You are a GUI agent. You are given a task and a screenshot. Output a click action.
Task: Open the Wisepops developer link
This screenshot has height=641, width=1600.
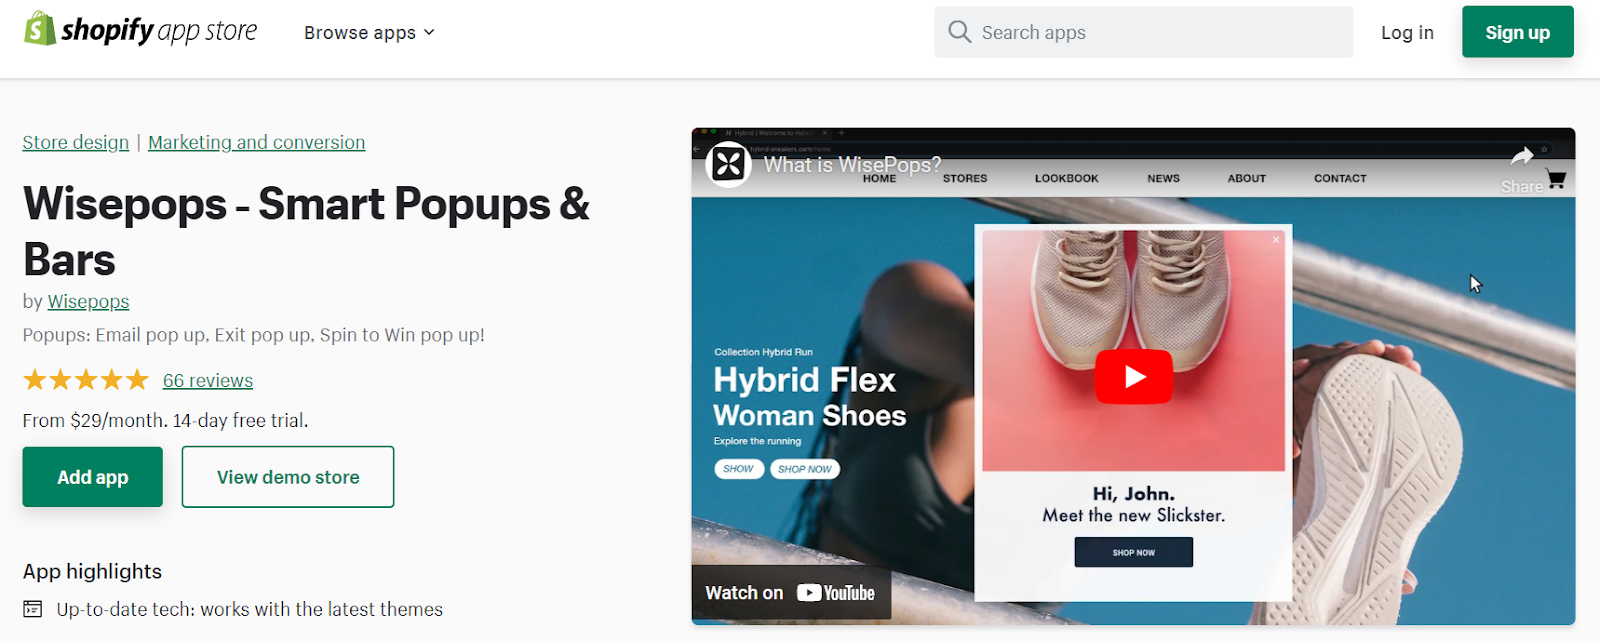(x=88, y=301)
